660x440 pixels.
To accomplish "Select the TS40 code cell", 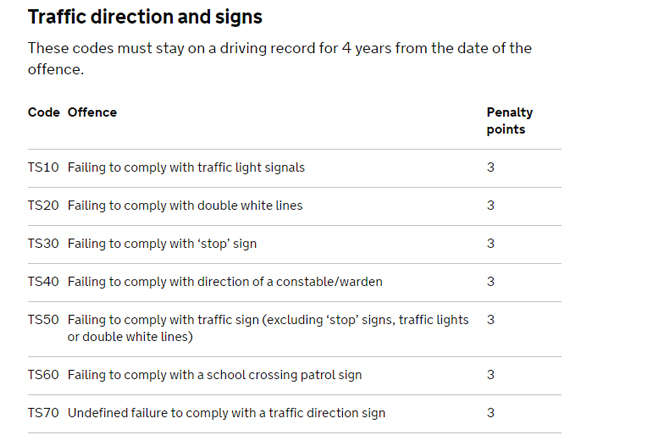I will pos(43,281).
